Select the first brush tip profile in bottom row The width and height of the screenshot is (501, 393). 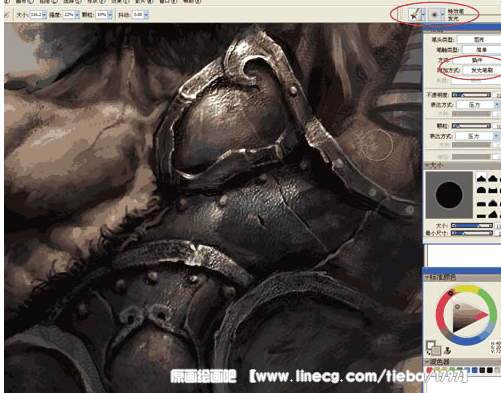tap(481, 216)
